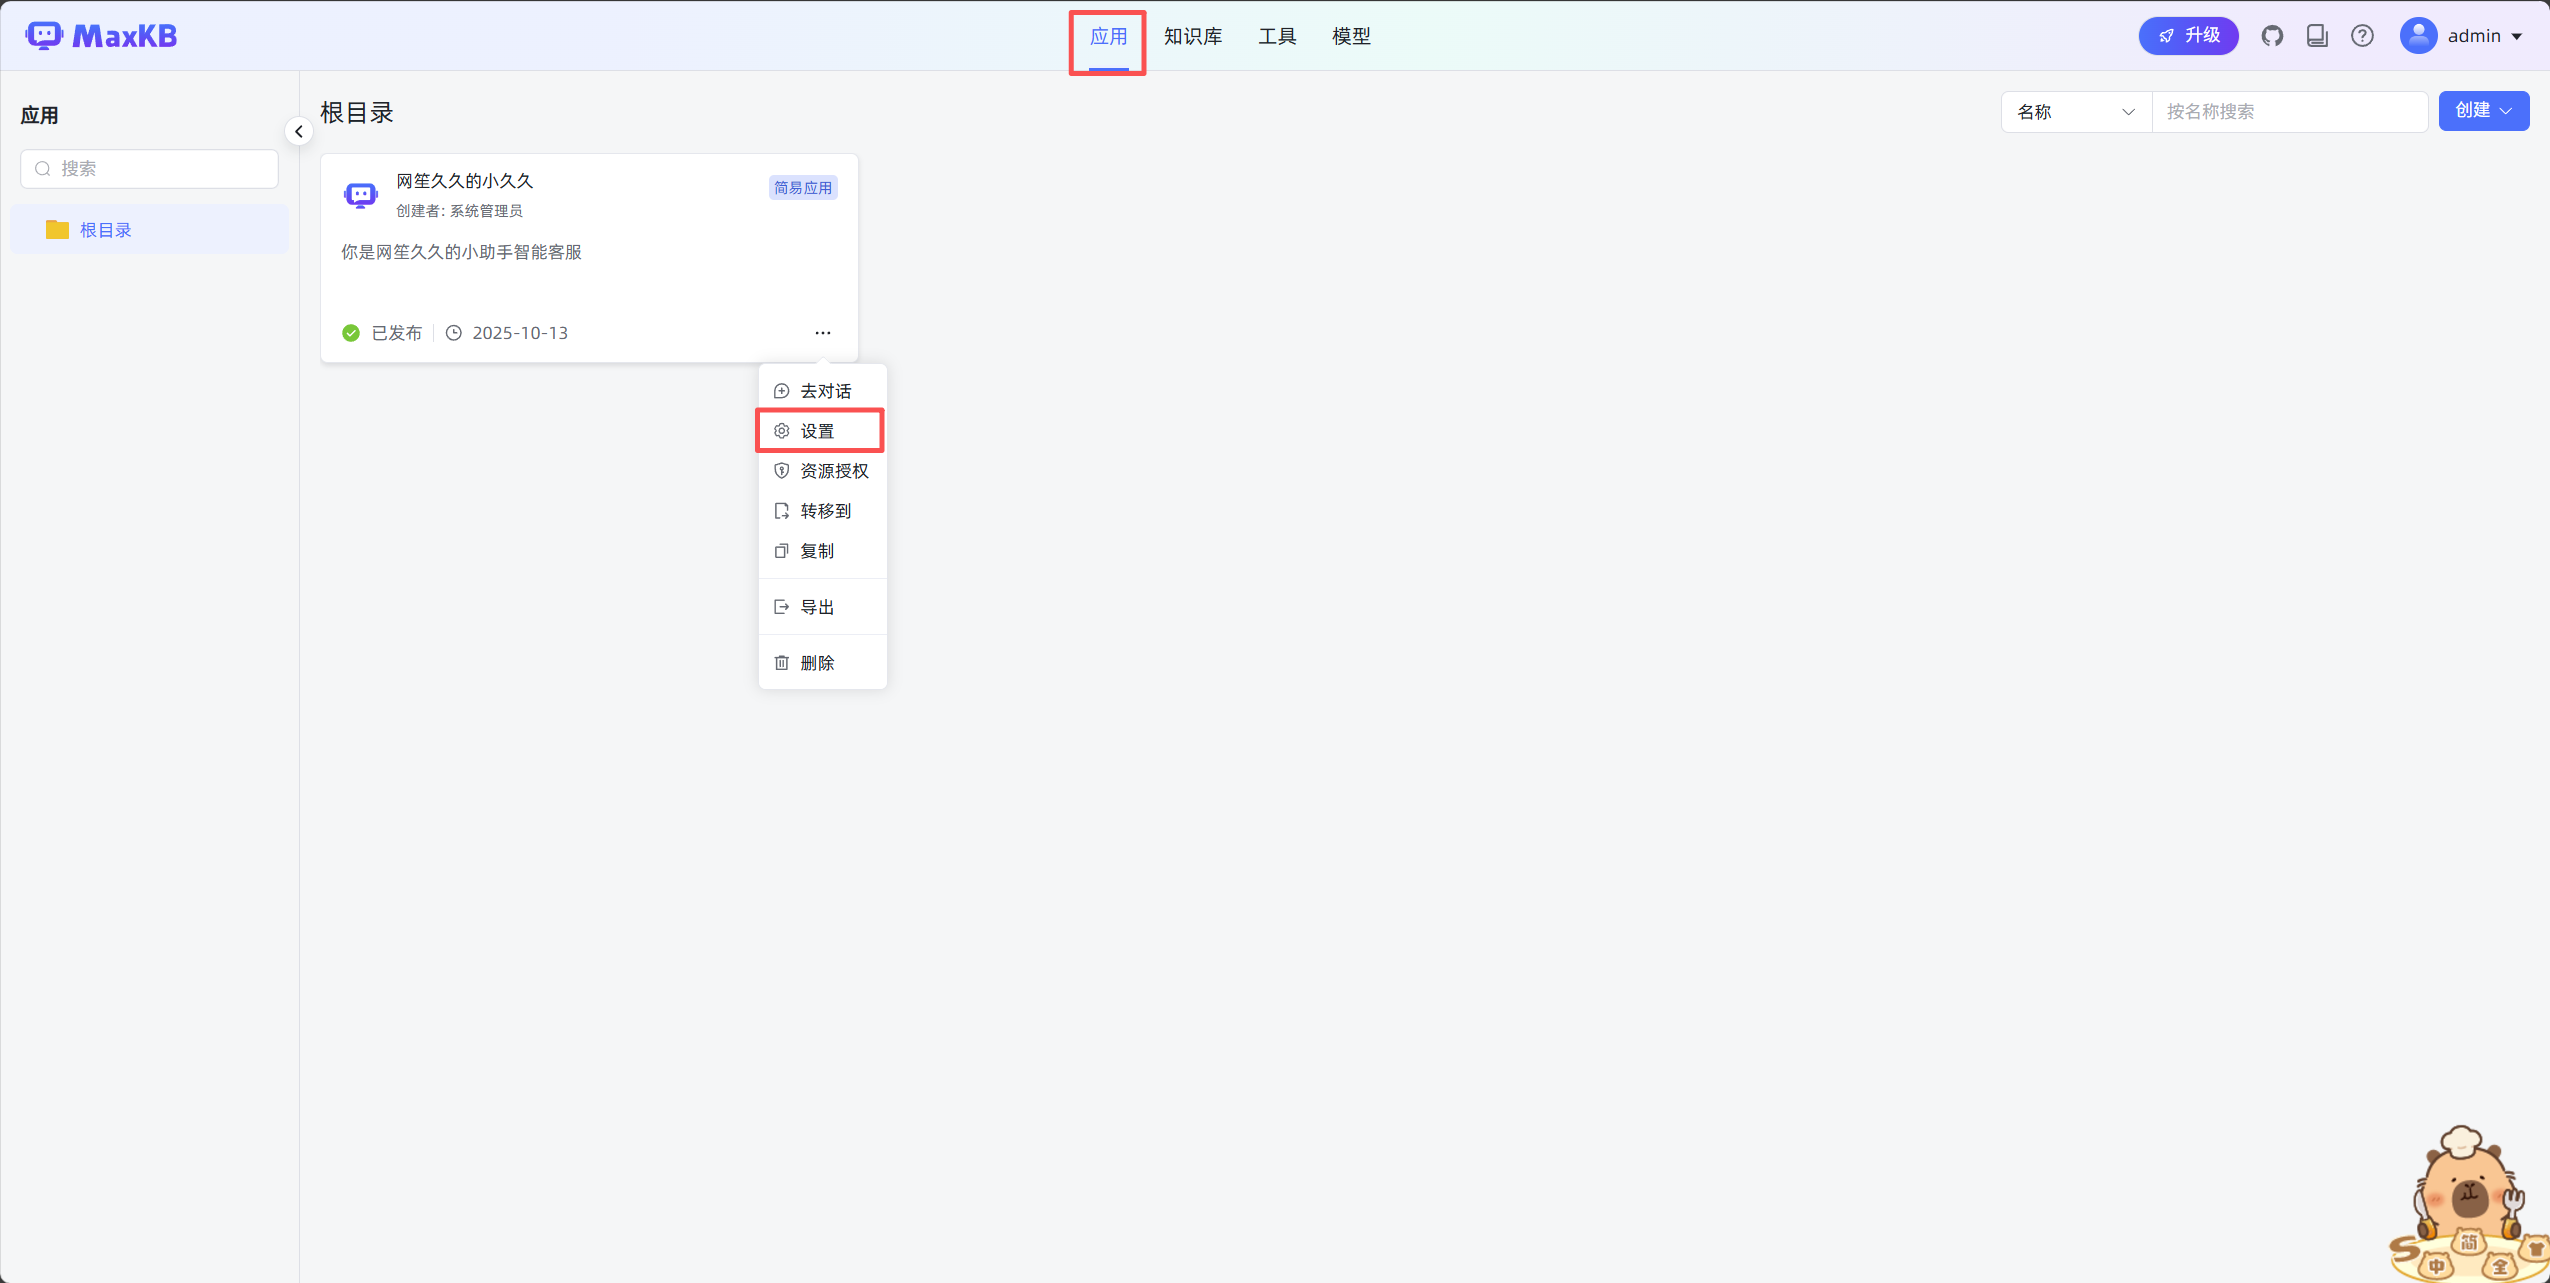Select 根目录 folder in the tree

(105, 230)
